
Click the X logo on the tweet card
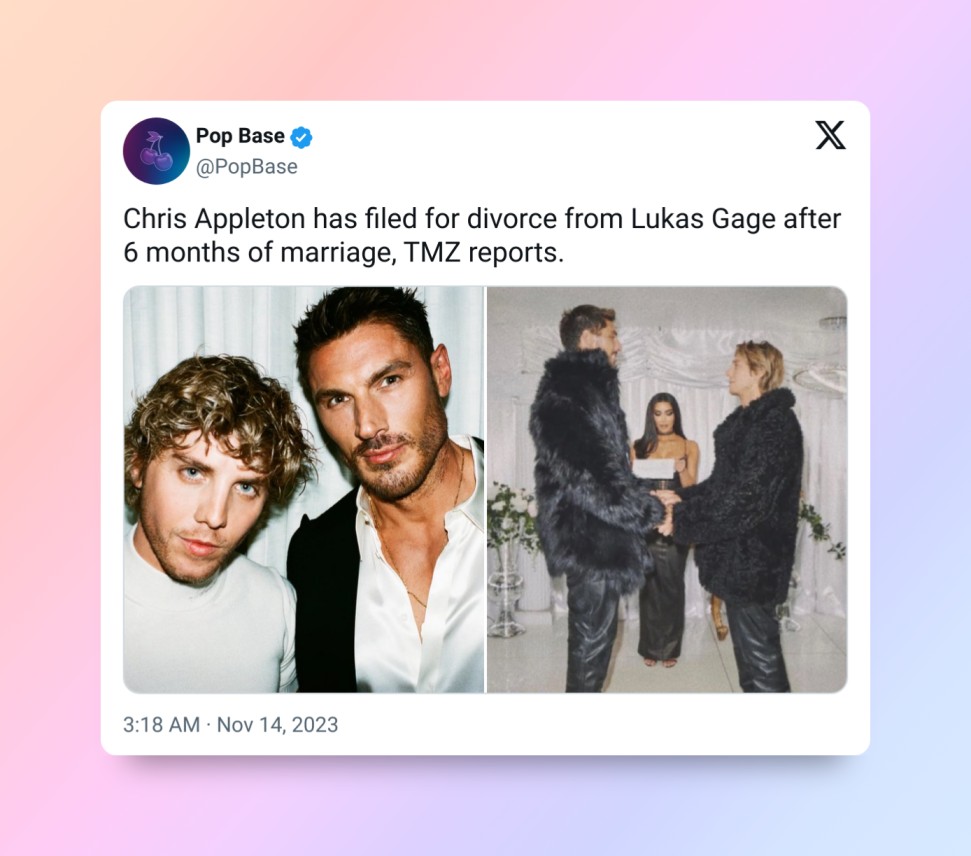pyautogui.click(x=830, y=135)
